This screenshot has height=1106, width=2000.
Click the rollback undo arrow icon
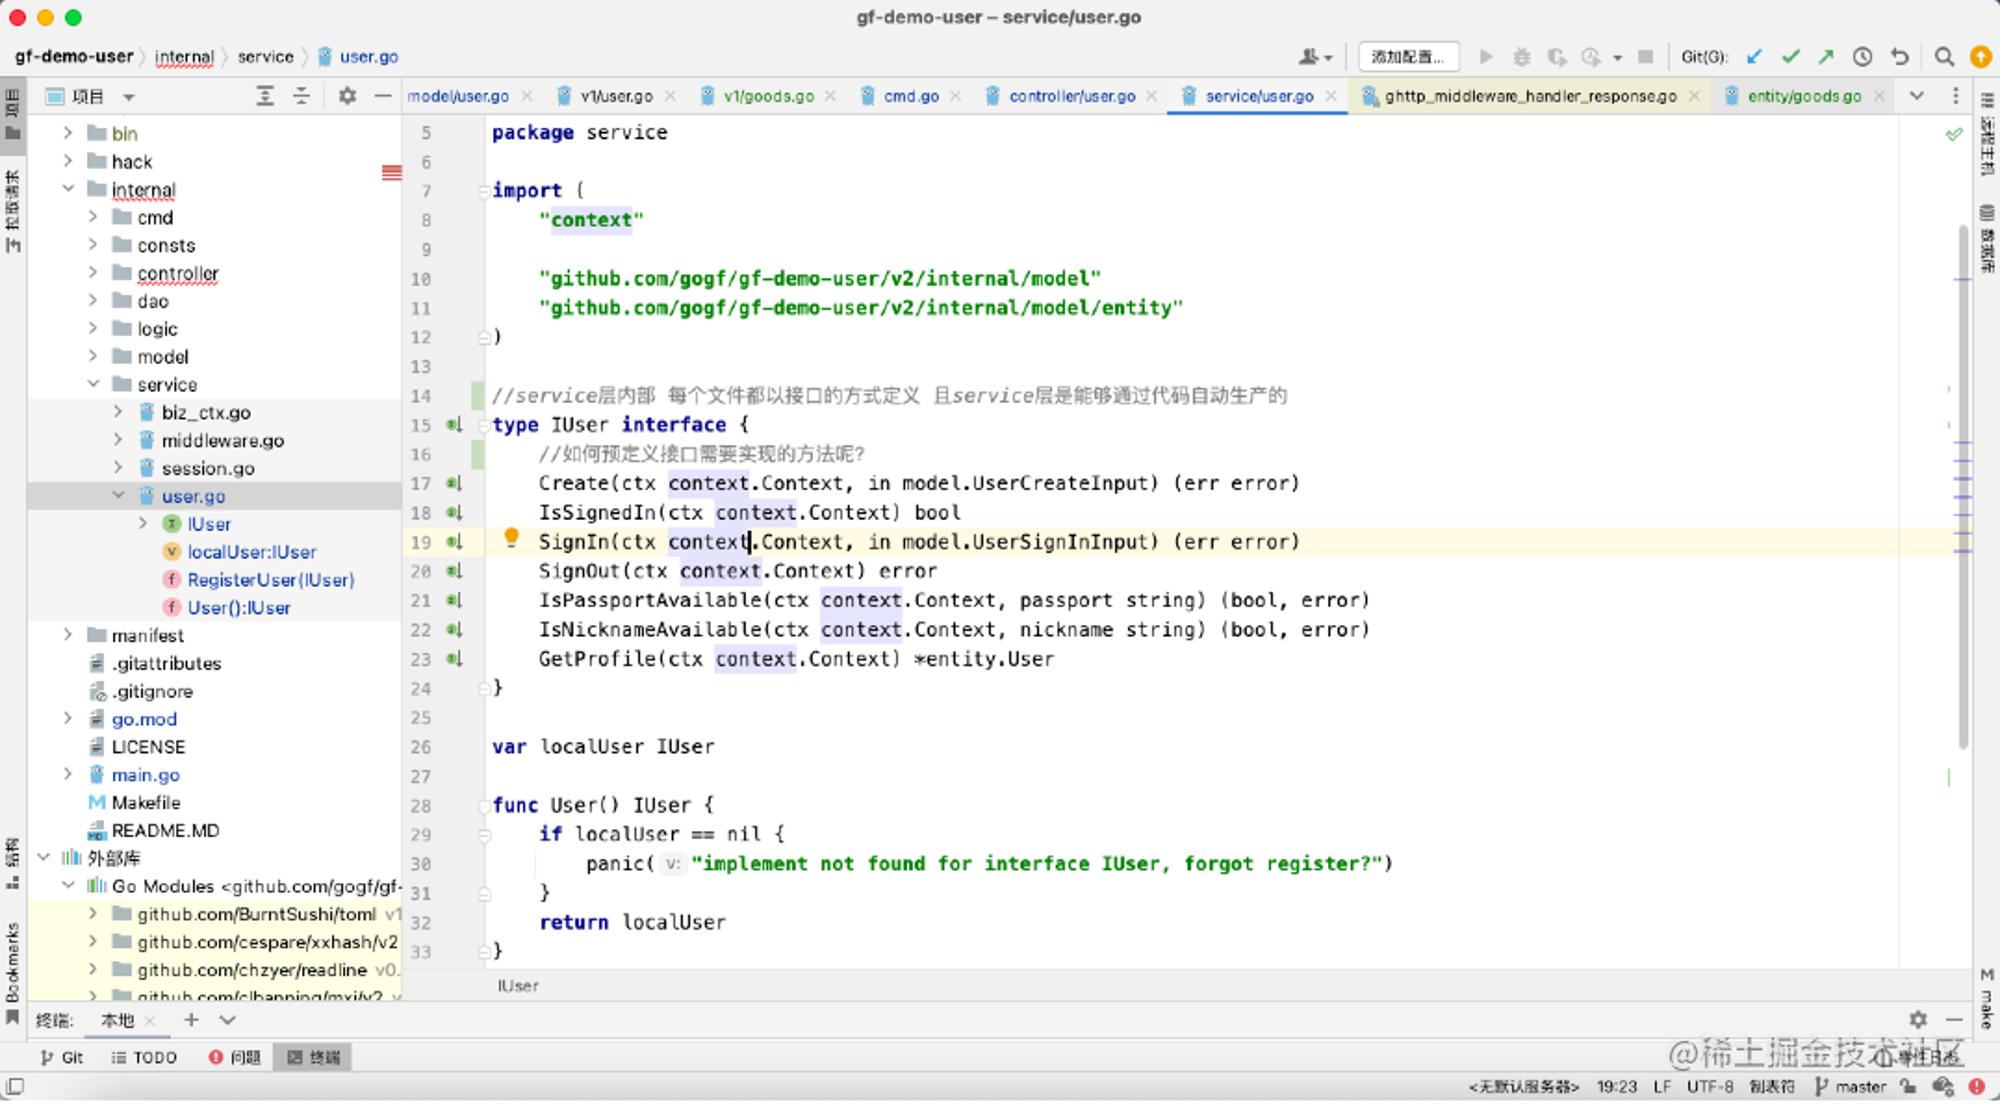tap(1900, 57)
